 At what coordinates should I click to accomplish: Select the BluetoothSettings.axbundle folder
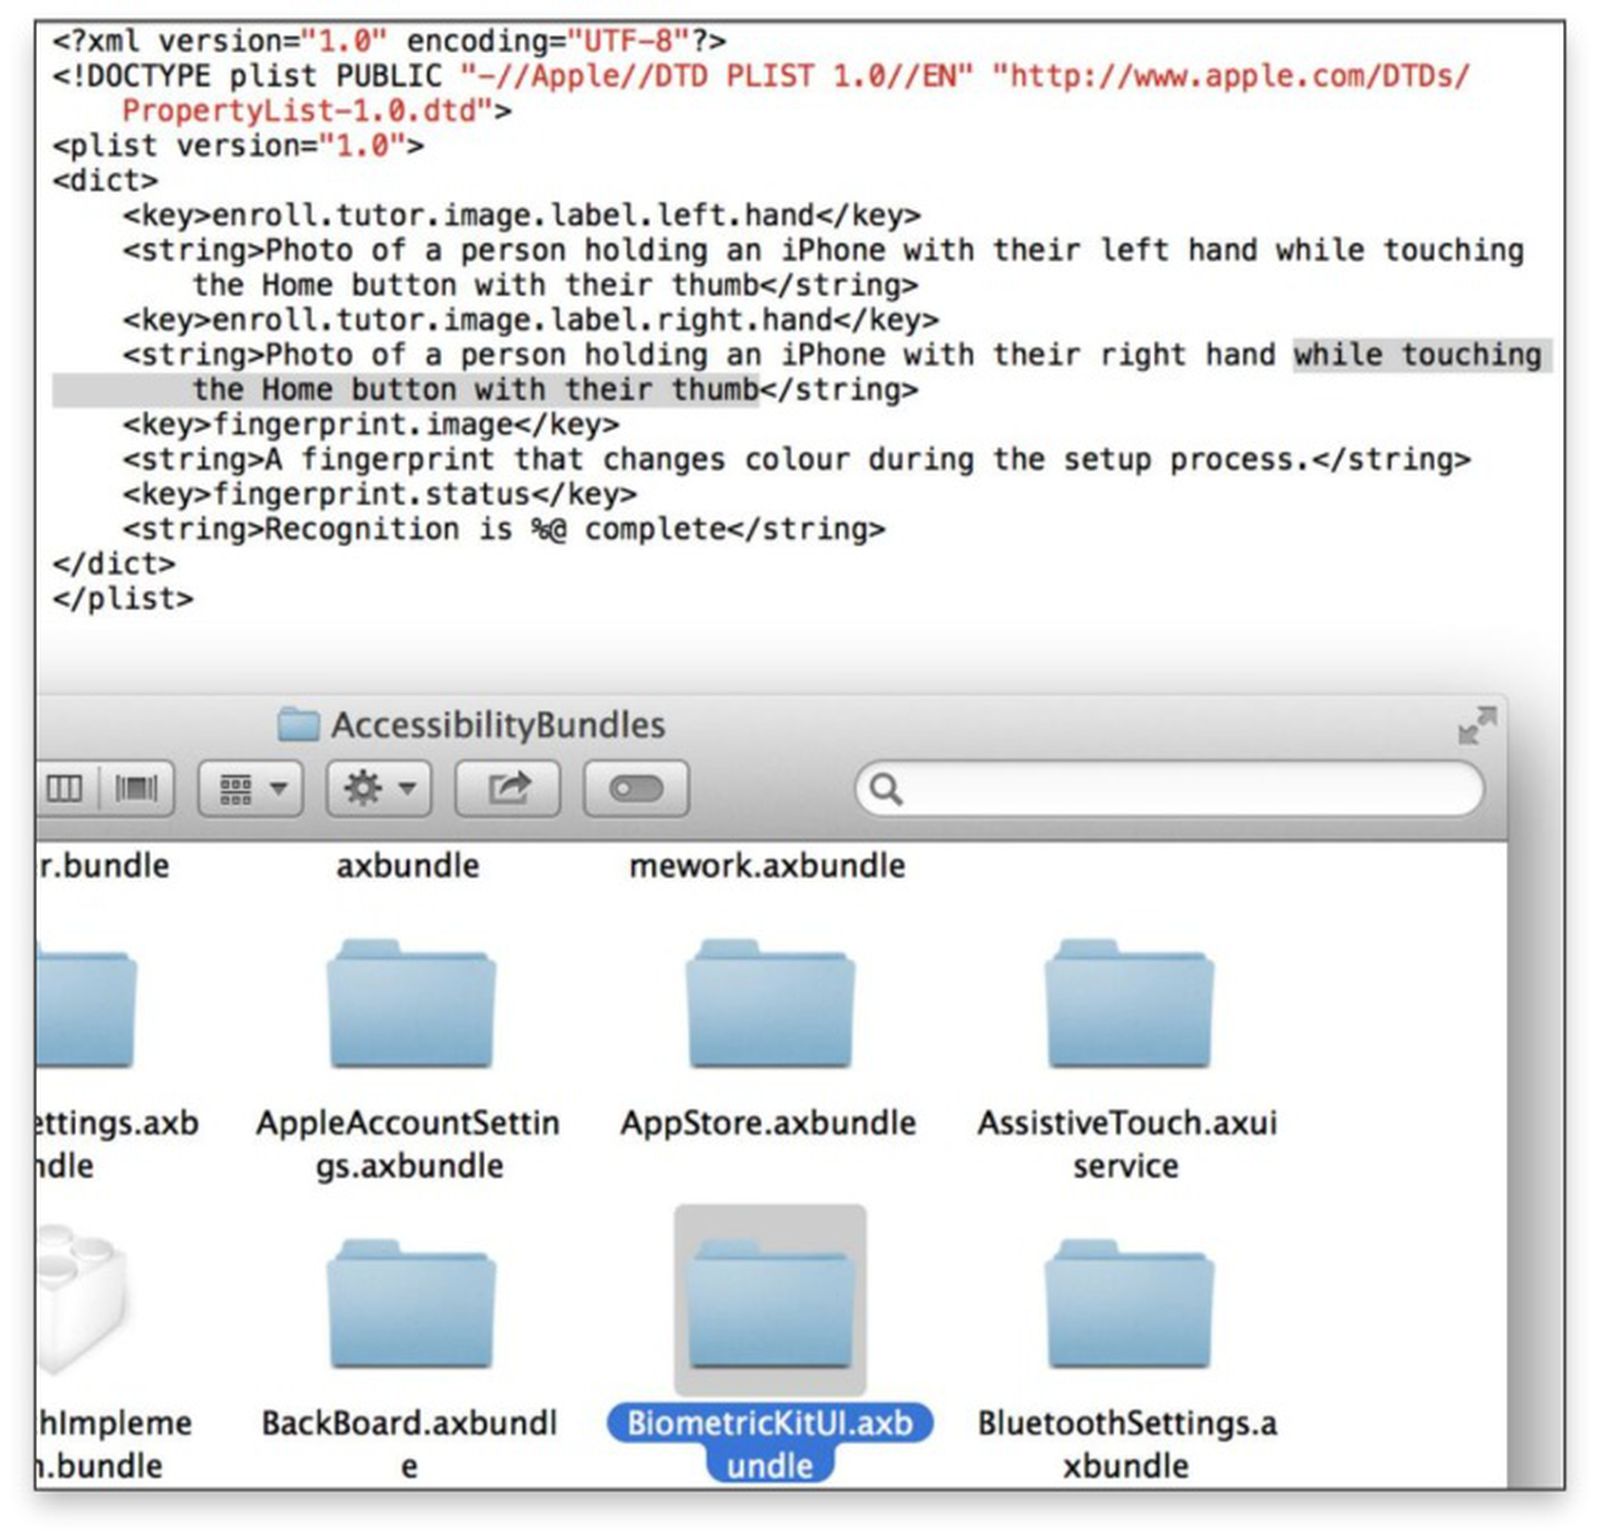pyautogui.click(x=1128, y=1305)
